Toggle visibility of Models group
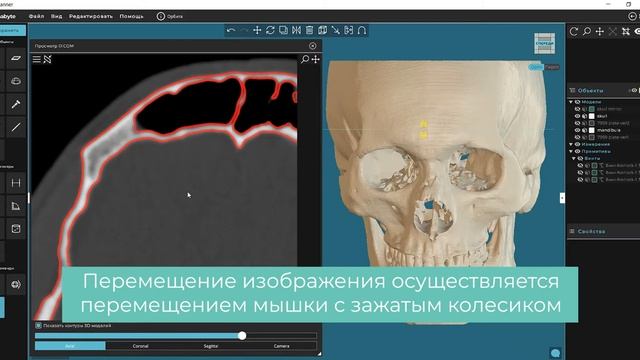Viewport: 640px width, 360px height. (x=578, y=102)
